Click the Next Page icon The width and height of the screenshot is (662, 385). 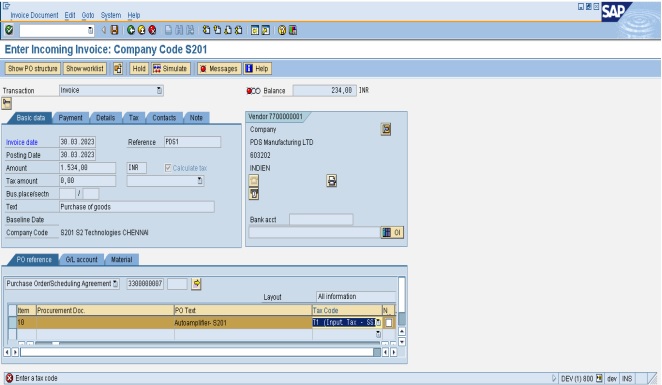point(228,30)
